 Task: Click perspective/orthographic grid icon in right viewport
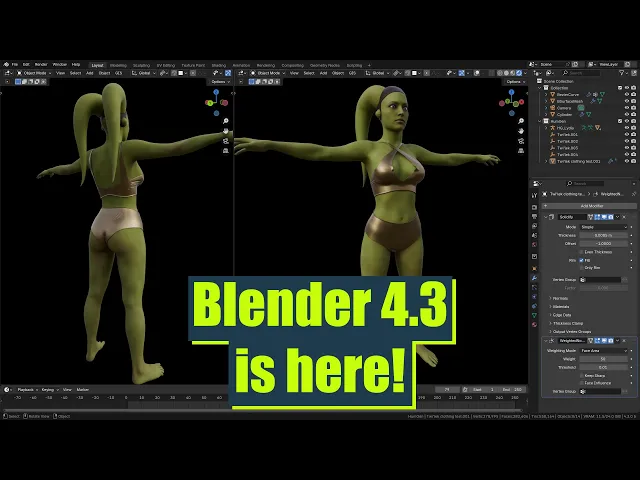521,151
